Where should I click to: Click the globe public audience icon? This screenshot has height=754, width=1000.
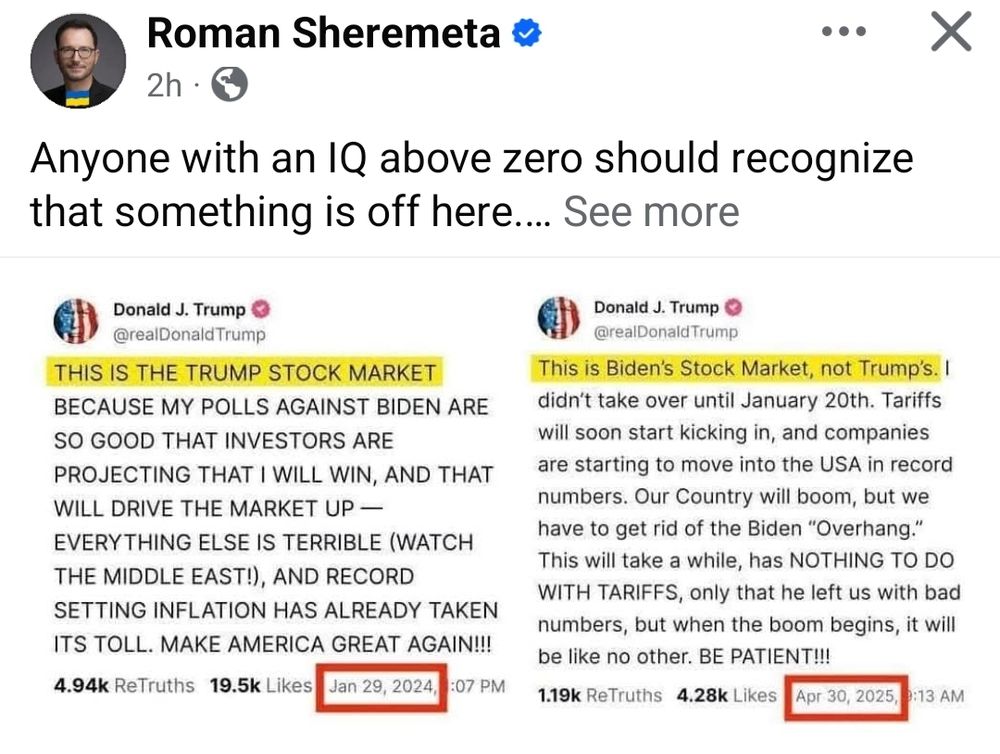(230, 84)
